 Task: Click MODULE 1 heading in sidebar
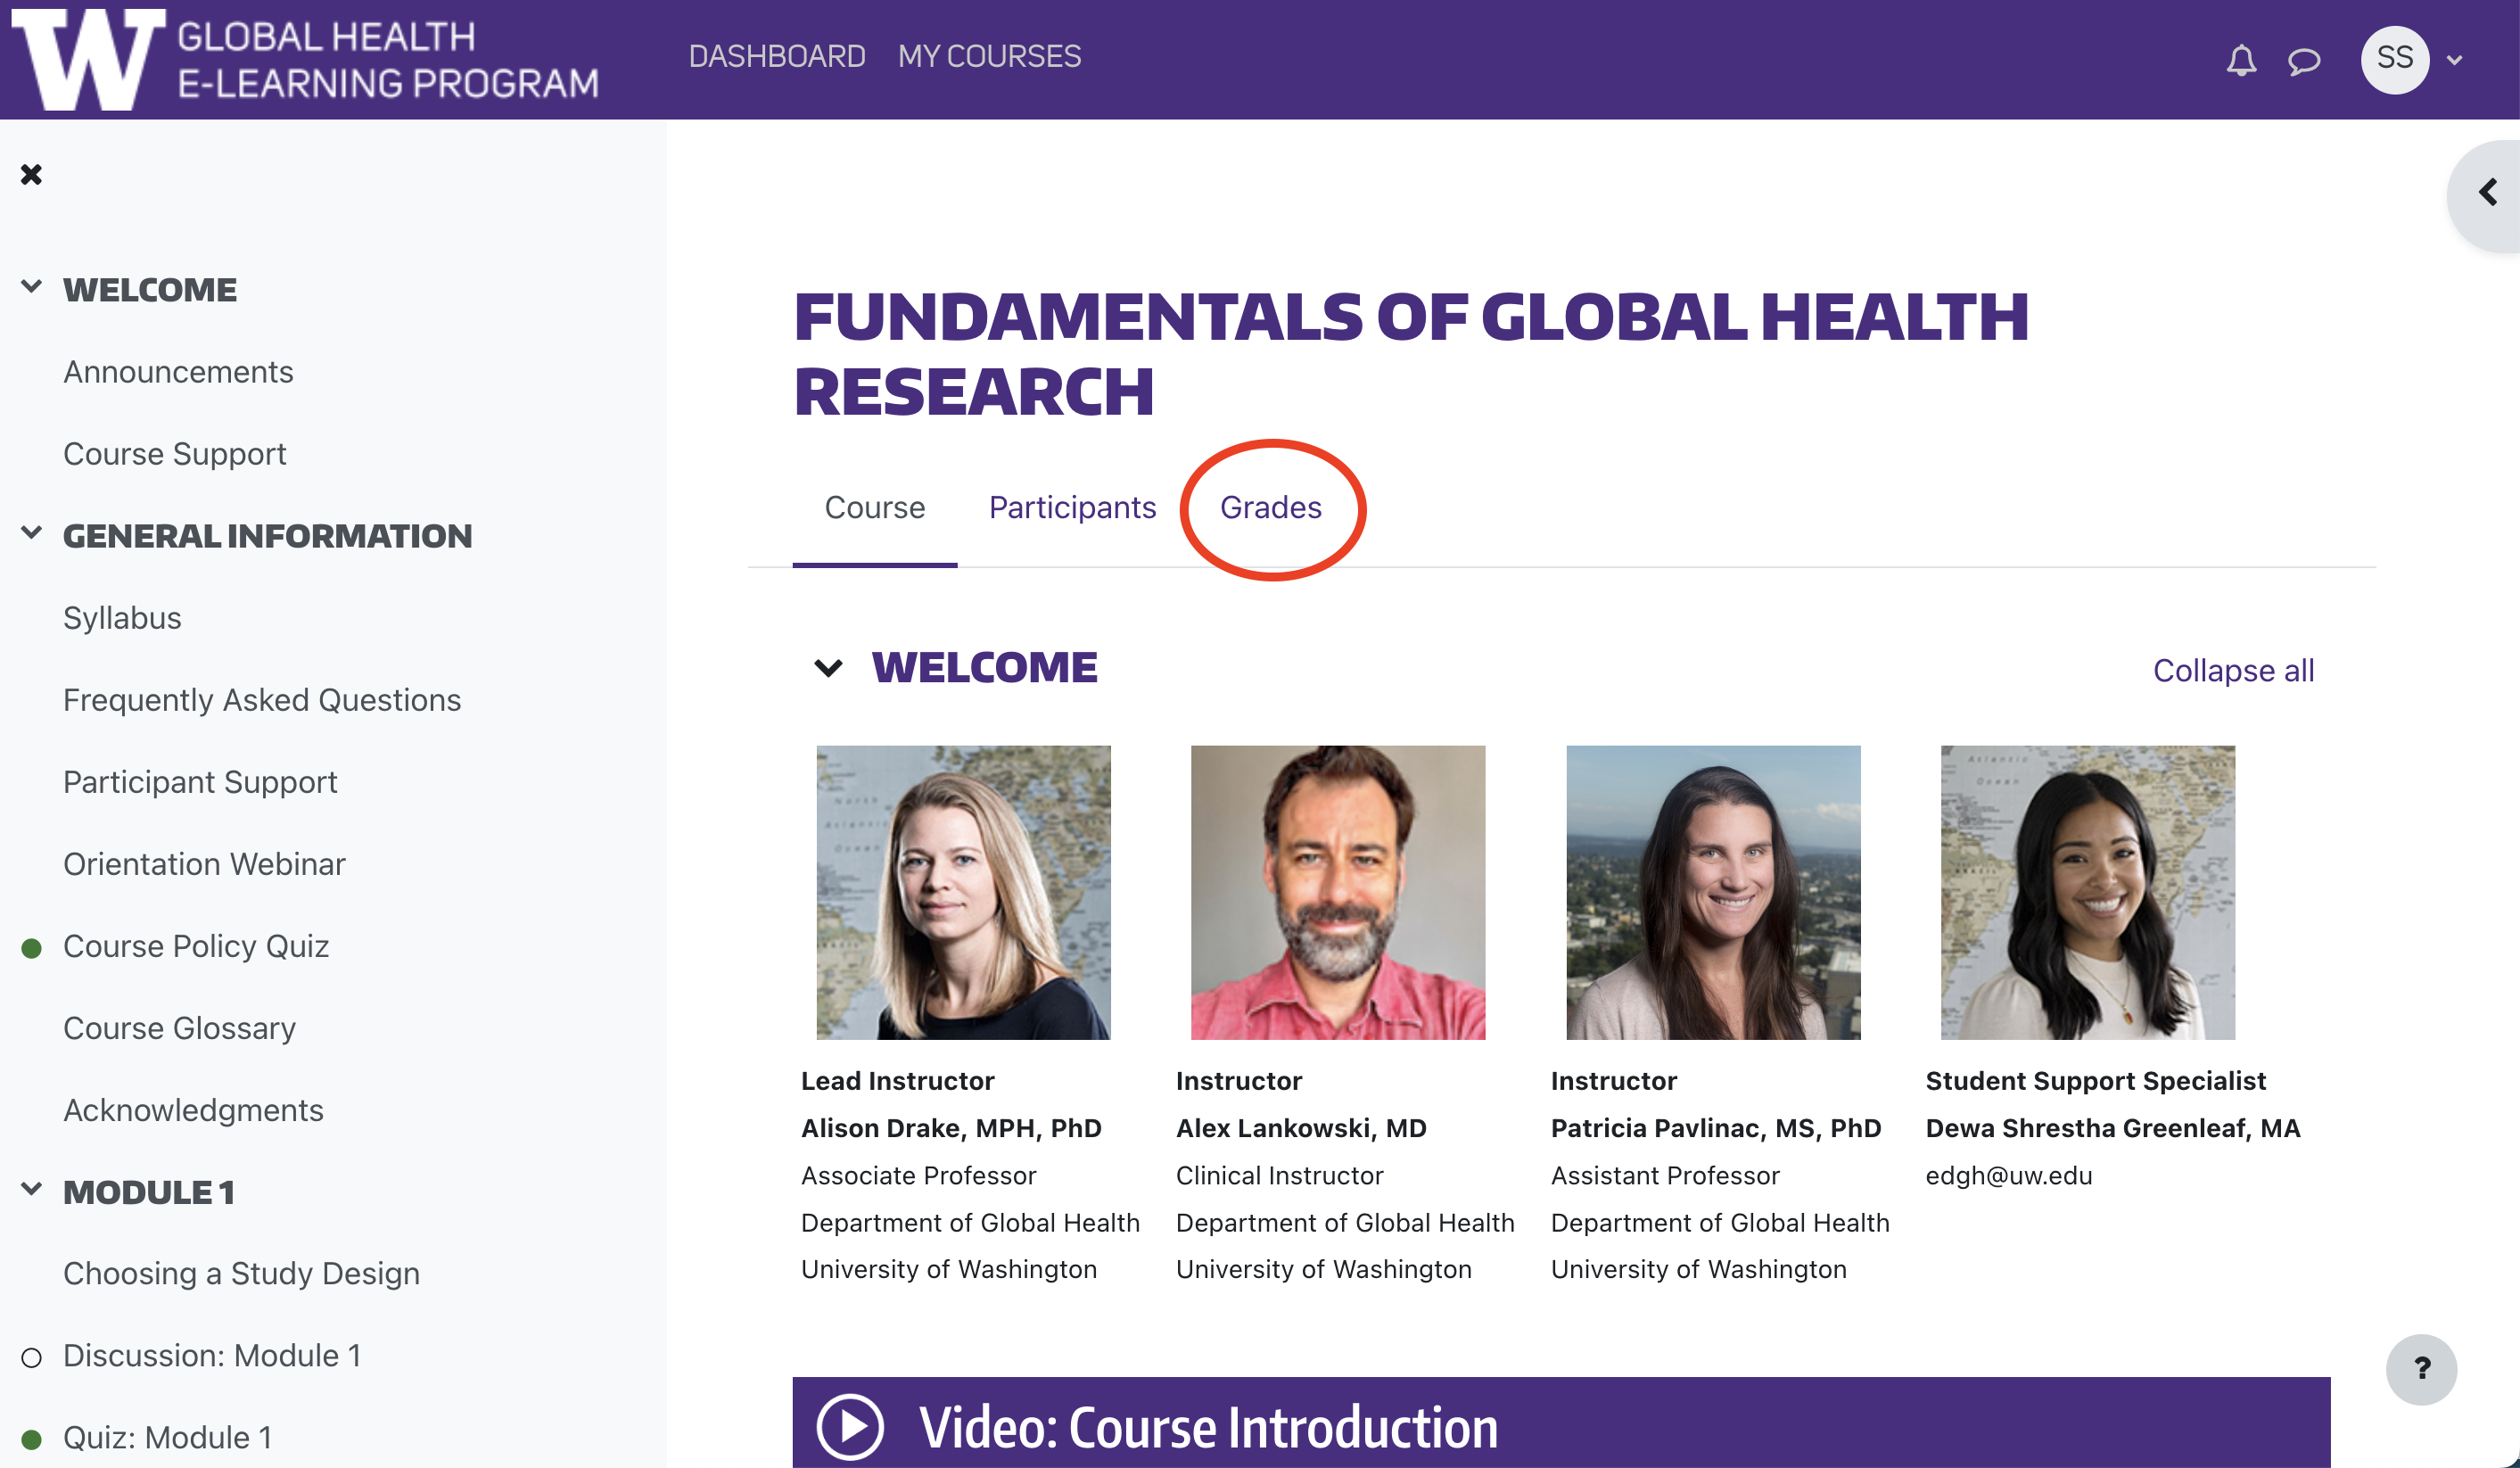pyautogui.click(x=148, y=1192)
